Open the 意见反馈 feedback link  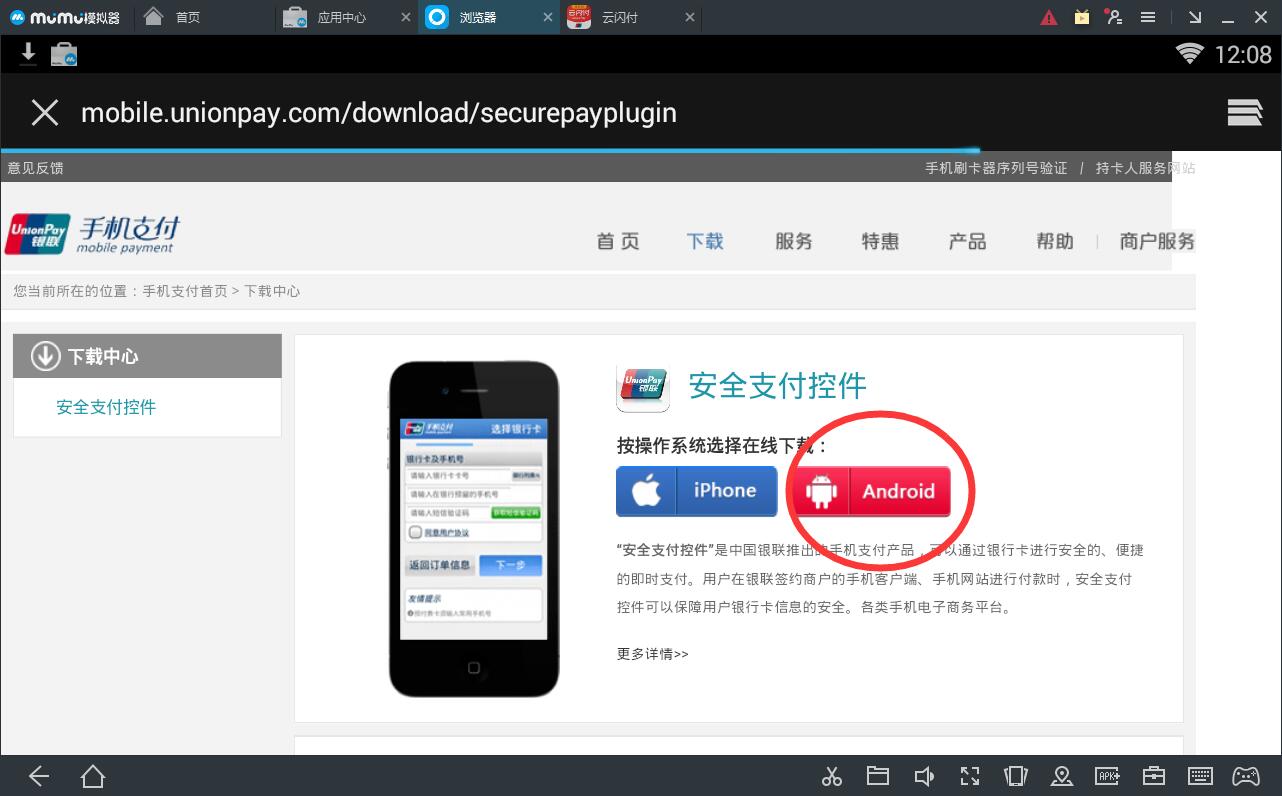(35, 168)
